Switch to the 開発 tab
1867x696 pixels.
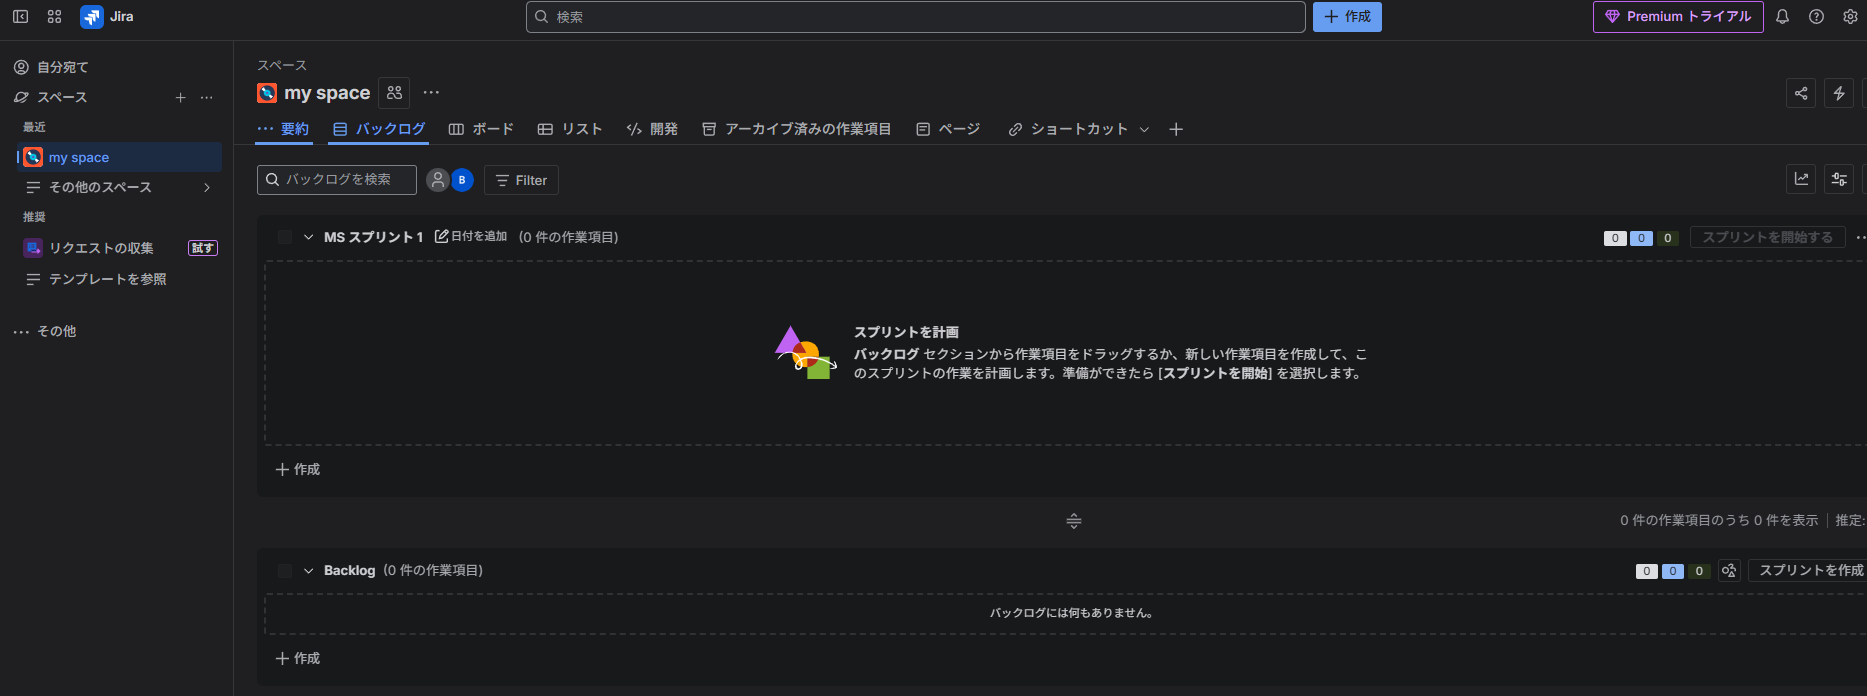click(652, 129)
